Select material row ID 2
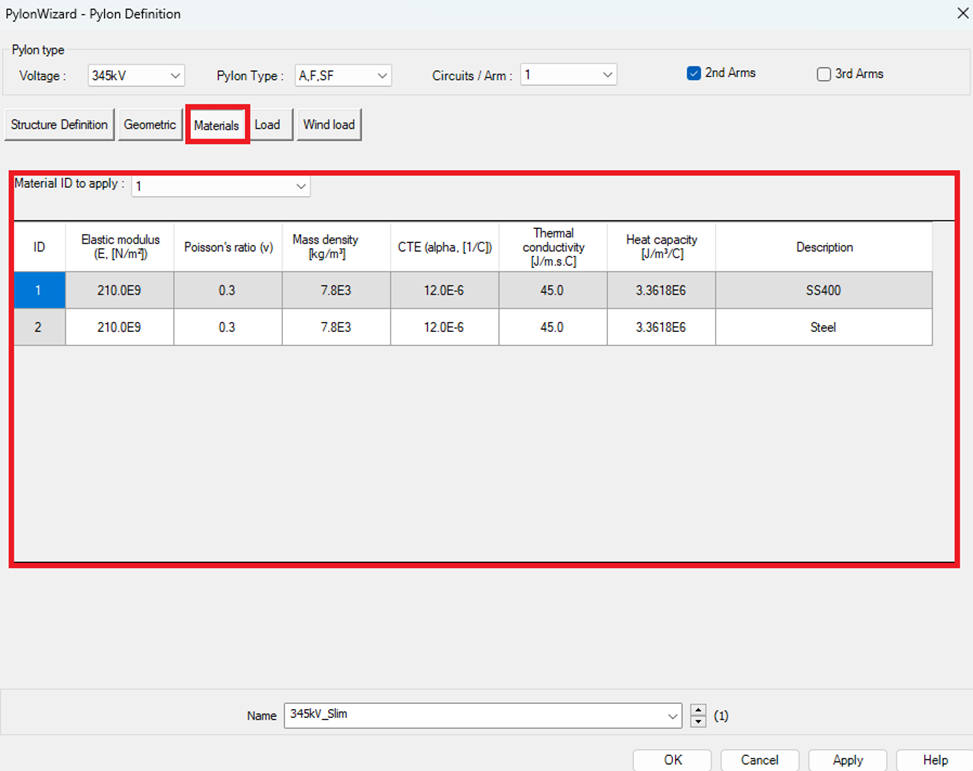The width and height of the screenshot is (973, 771). (x=39, y=327)
